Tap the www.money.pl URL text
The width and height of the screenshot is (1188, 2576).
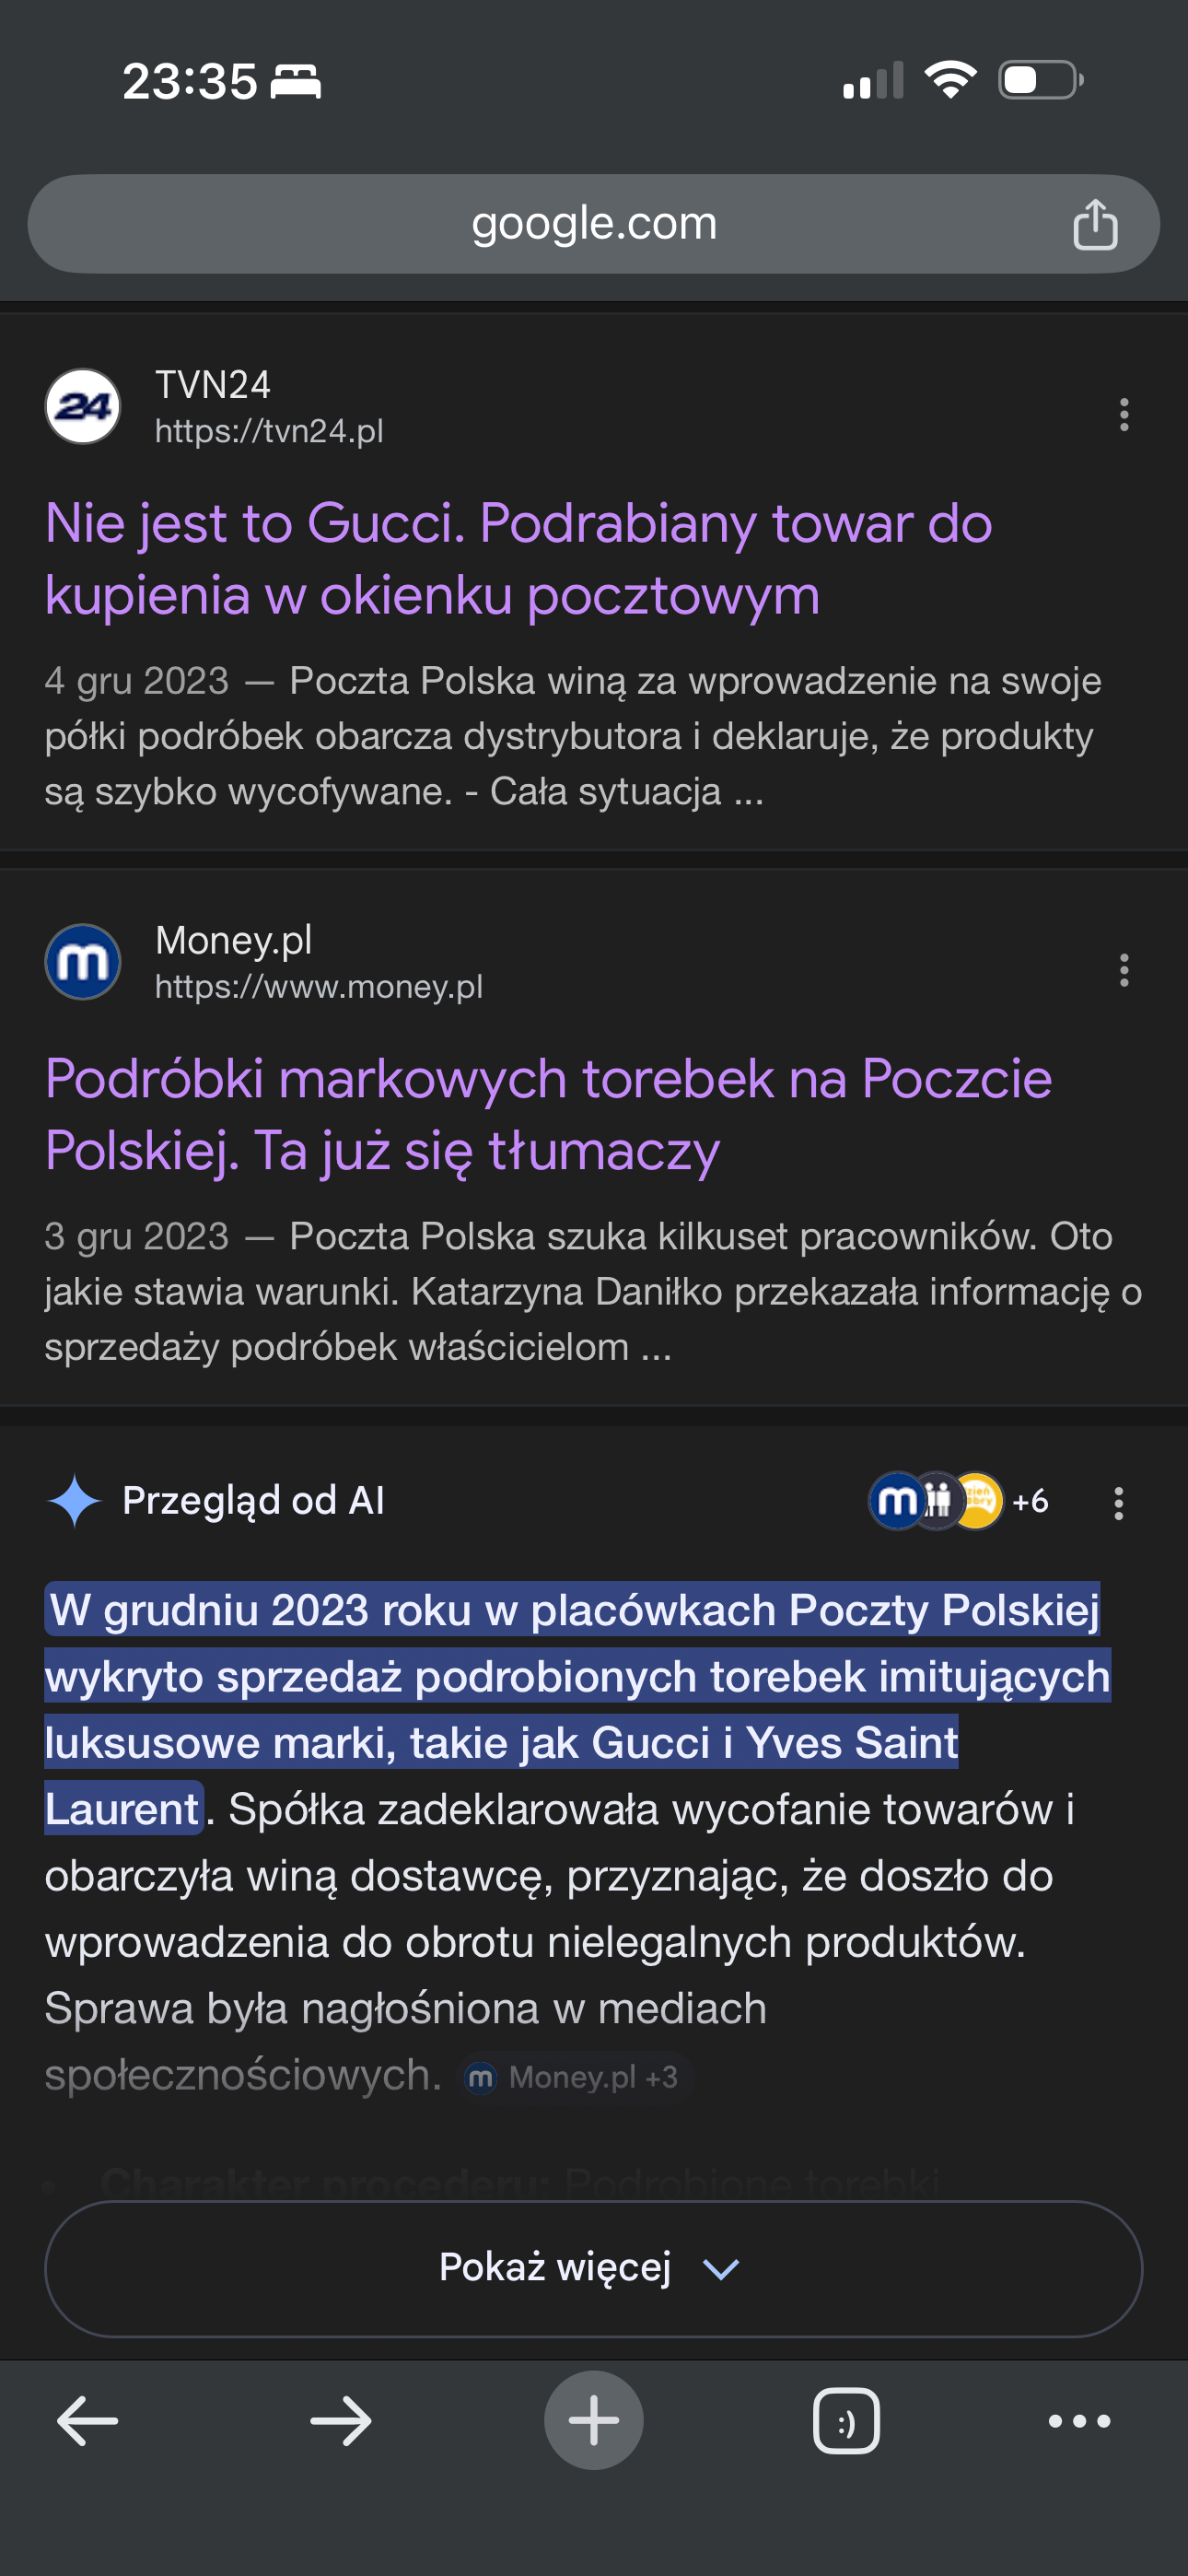tap(319, 987)
